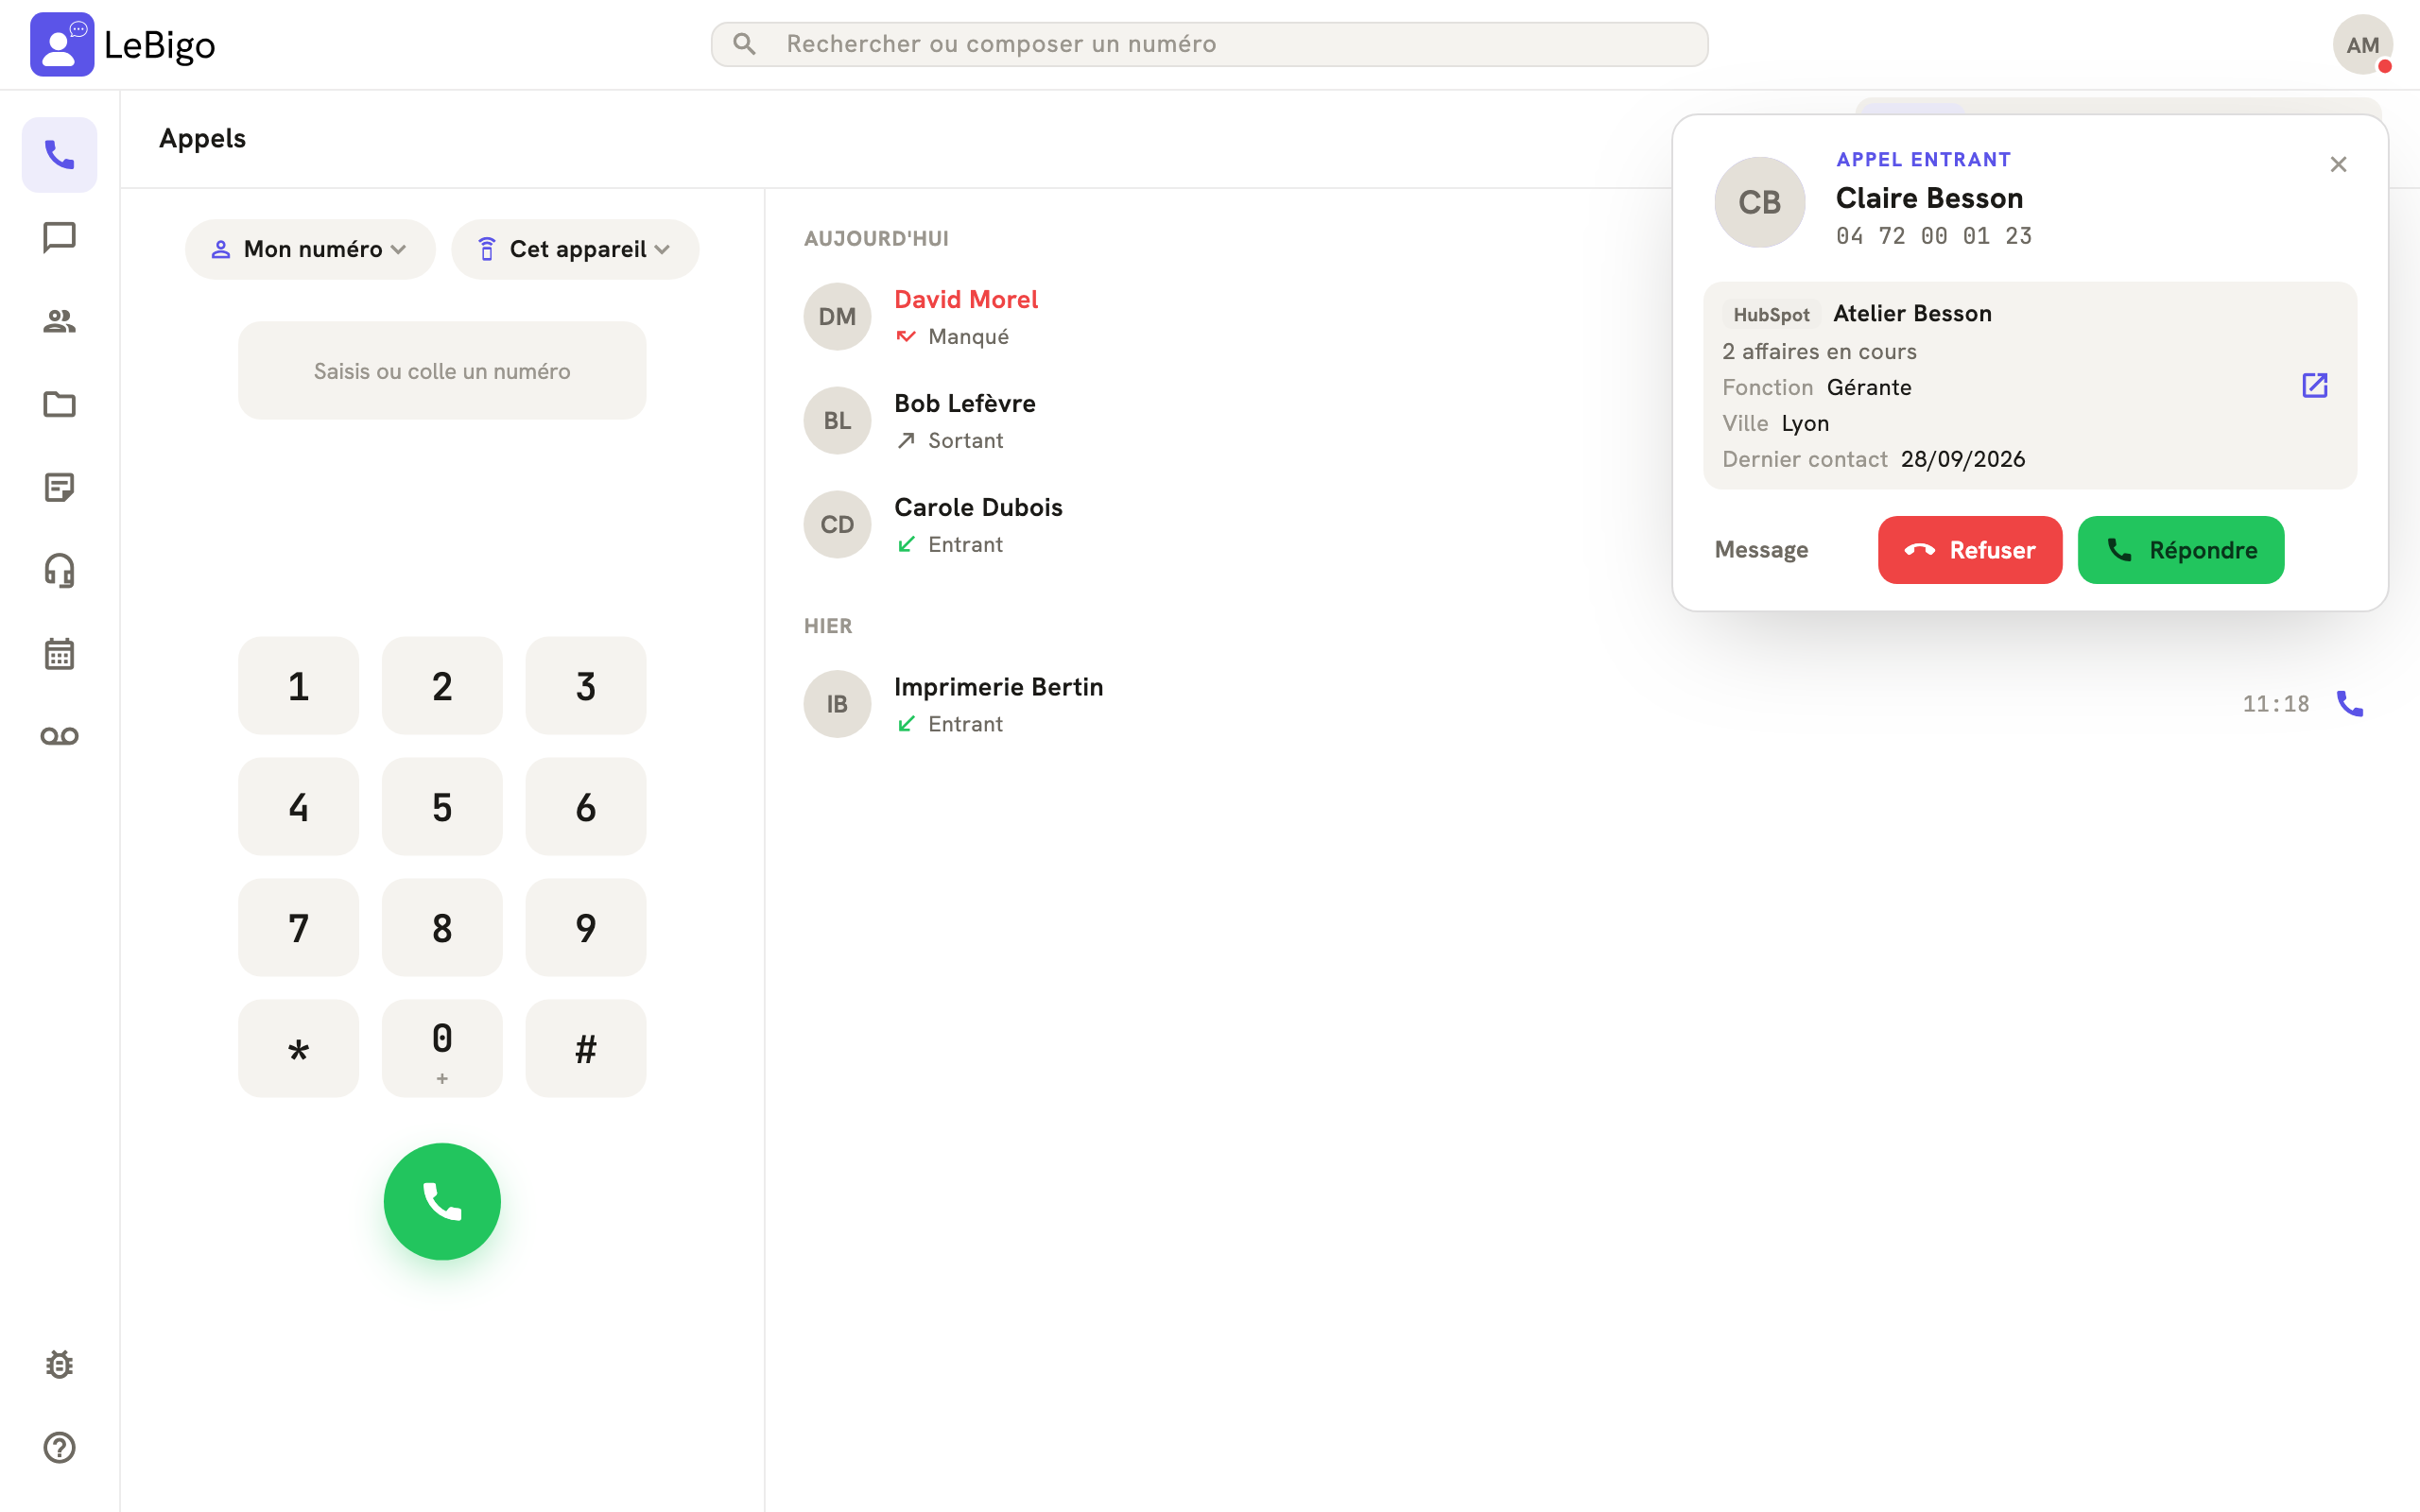The width and height of the screenshot is (2420, 1512).
Task: Tap dialpad key 5
Action: pos(442,807)
